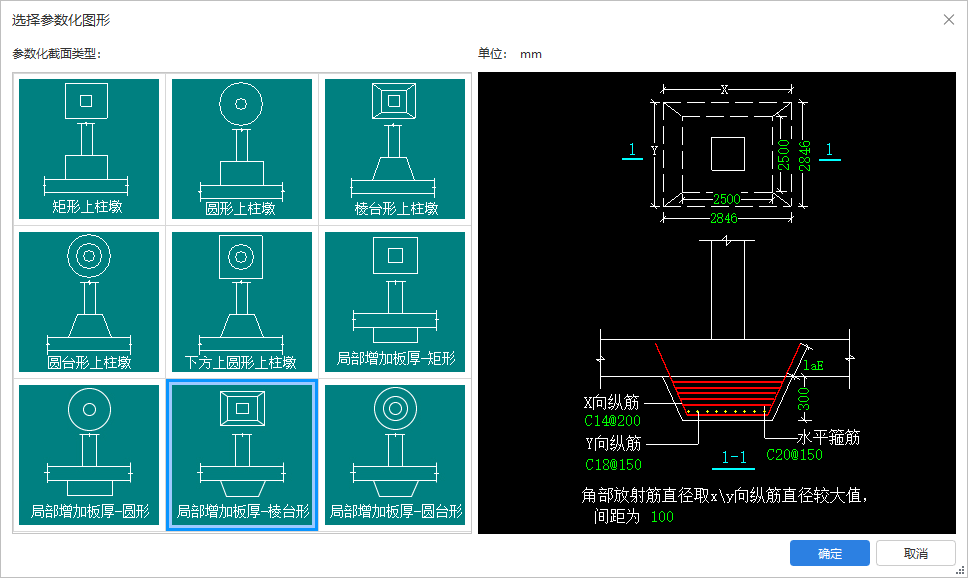This screenshot has width=968, height=578.
Task: Edit the corner rebar spacing value 100
Action: [662, 517]
